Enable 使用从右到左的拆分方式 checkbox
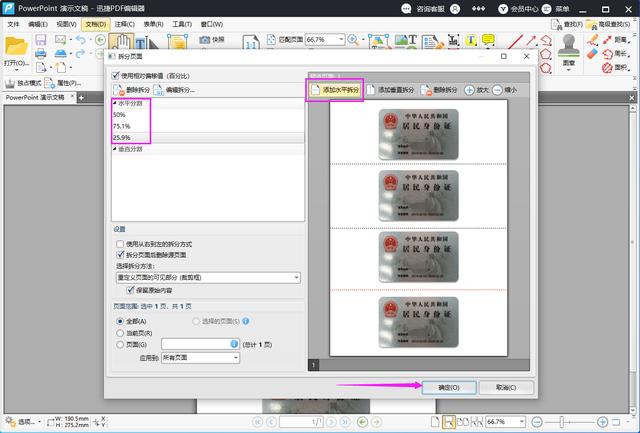The image size is (640, 433). 120,243
